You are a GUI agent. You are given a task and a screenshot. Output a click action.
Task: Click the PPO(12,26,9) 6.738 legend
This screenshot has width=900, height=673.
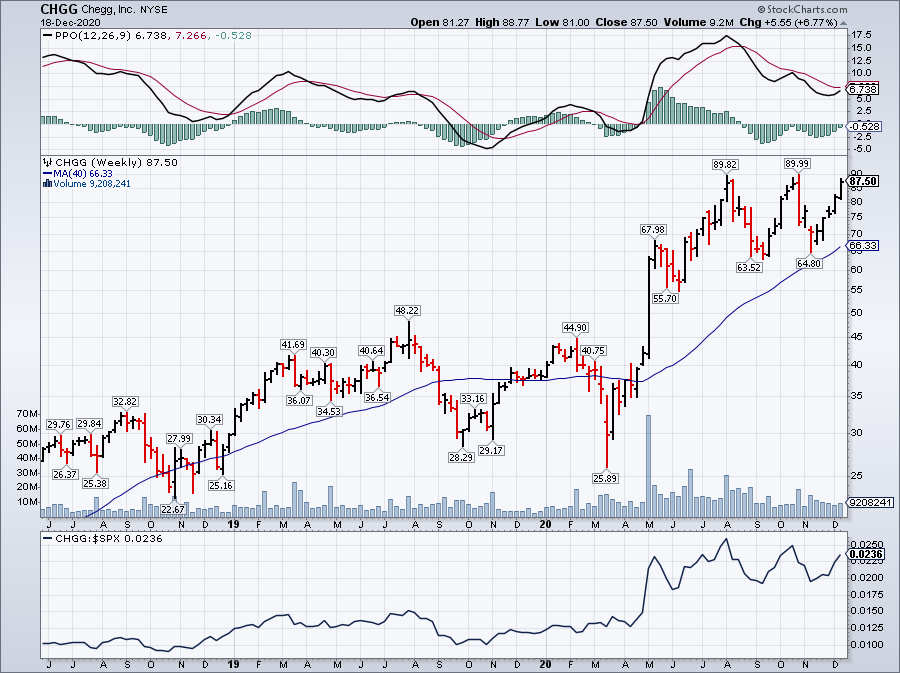tap(111, 36)
